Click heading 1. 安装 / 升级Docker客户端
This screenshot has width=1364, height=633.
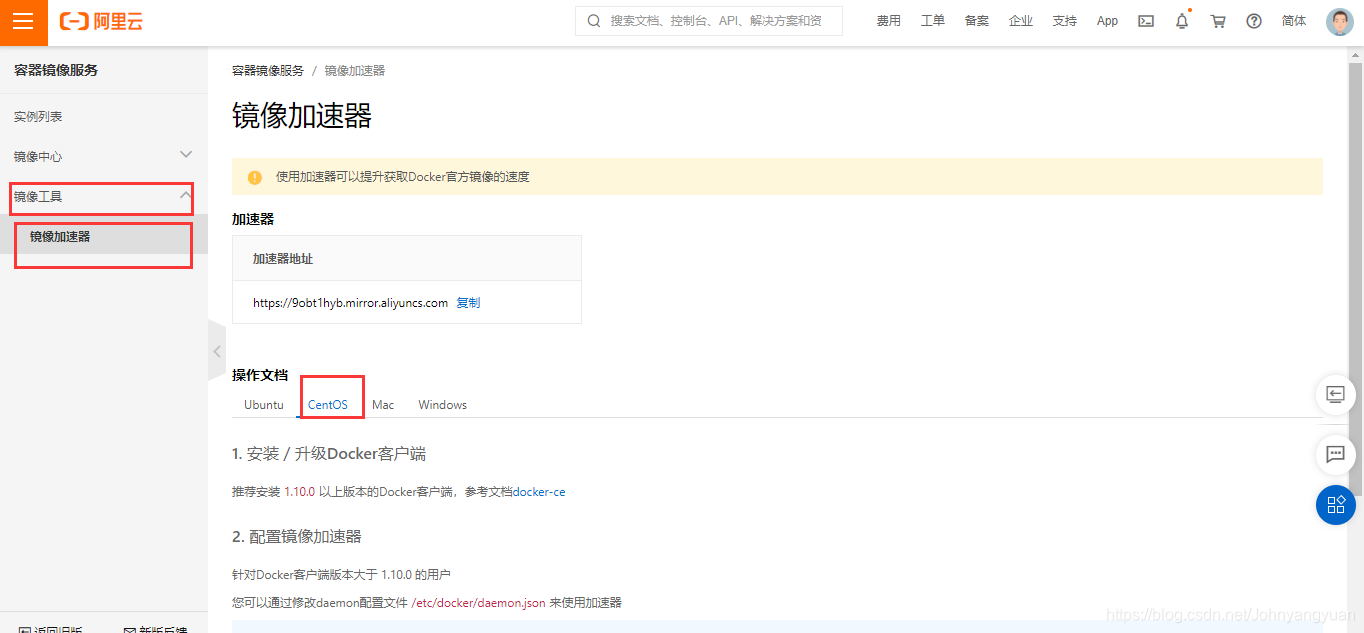tap(329, 454)
